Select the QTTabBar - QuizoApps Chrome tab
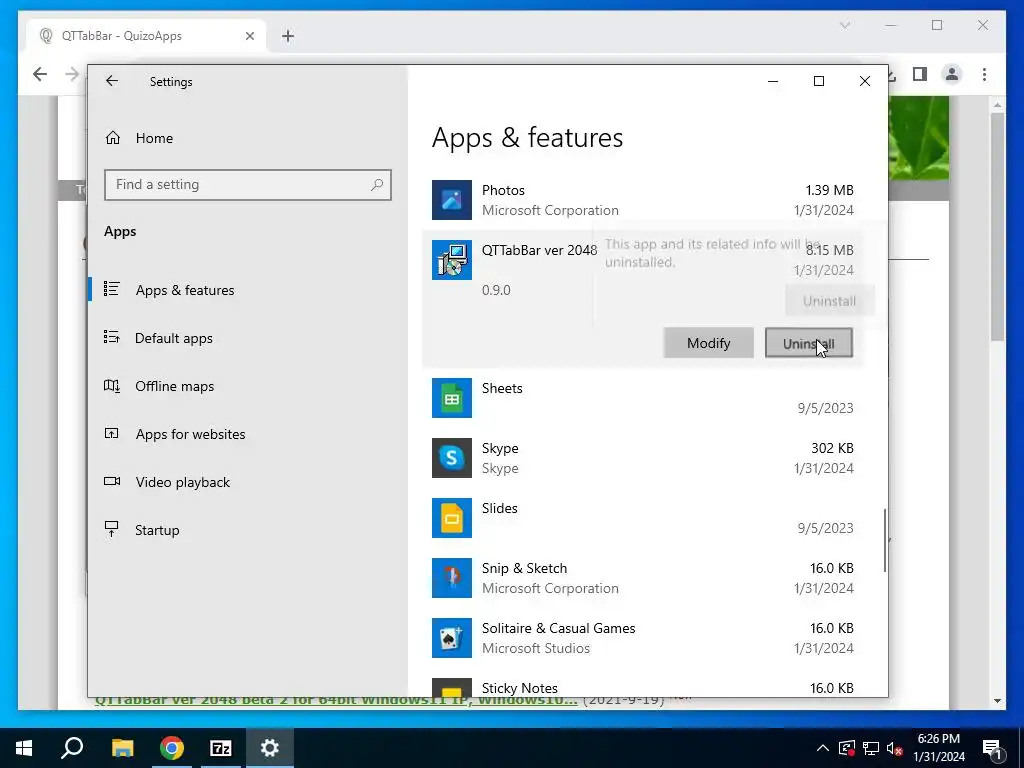Viewport: 1024px width, 768px height. 147,36
